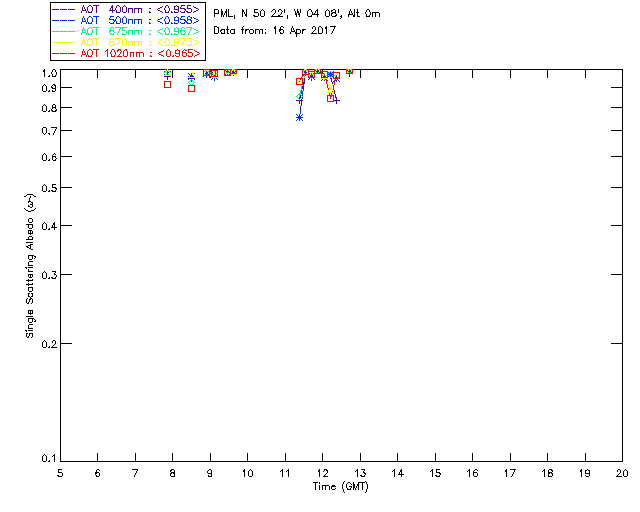
Task: Select the lone red square near 0.92 before 8
Action: 167,85
